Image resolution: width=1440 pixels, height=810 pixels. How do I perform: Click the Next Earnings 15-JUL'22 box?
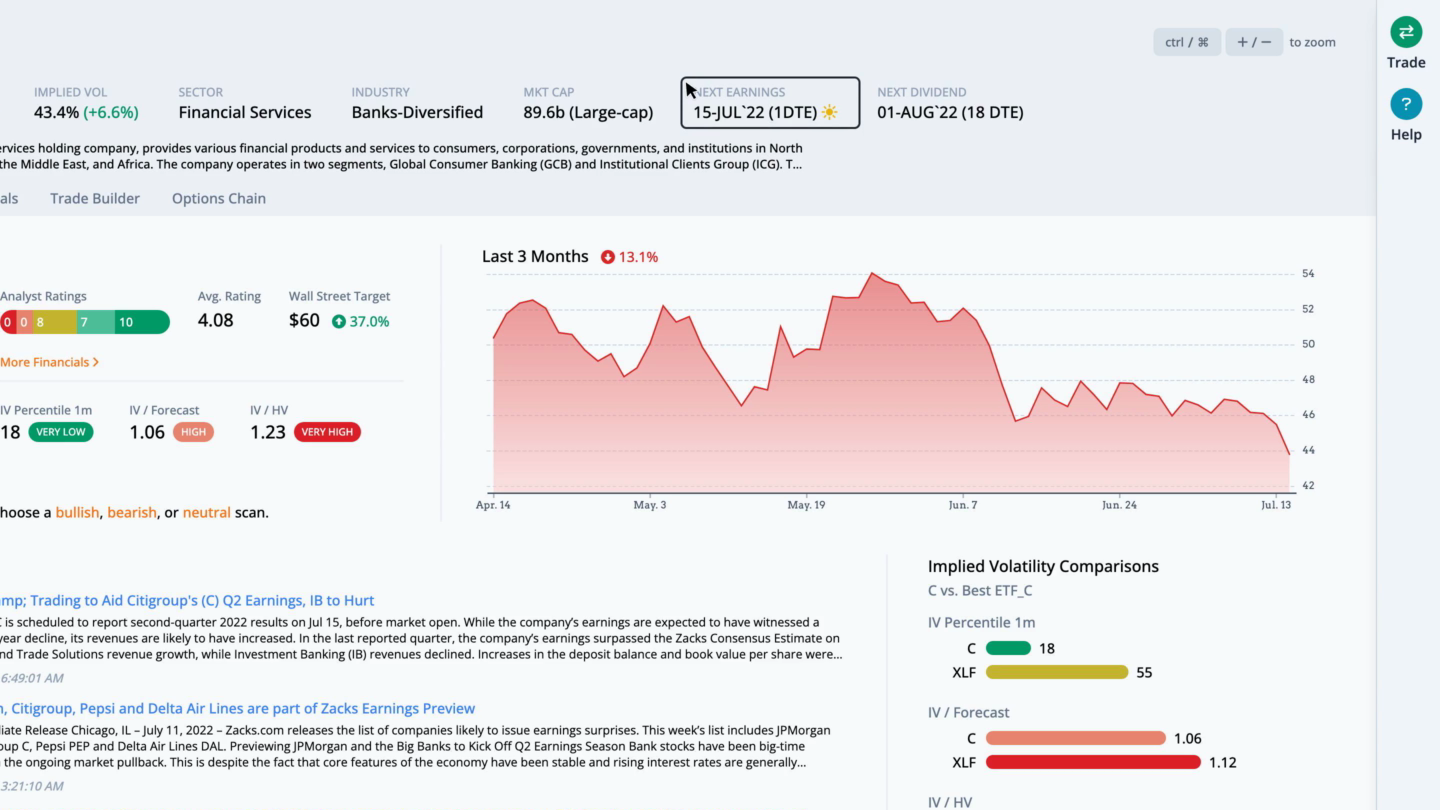pyautogui.click(x=770, y=103)
